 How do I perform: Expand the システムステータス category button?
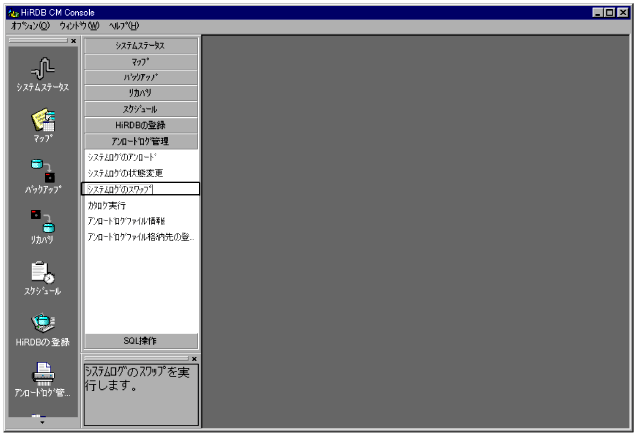pyautogui.click(x=141, y=45)
